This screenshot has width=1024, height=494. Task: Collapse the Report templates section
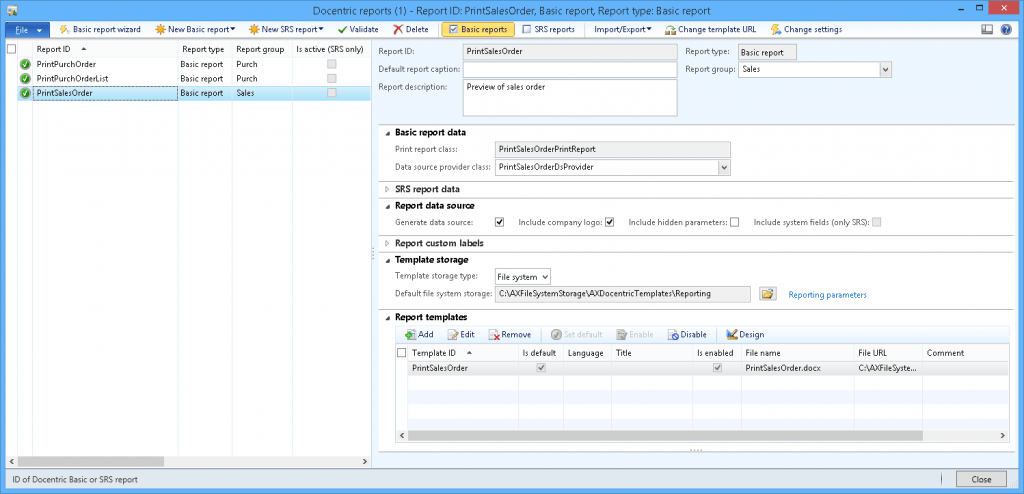[387, 318]
